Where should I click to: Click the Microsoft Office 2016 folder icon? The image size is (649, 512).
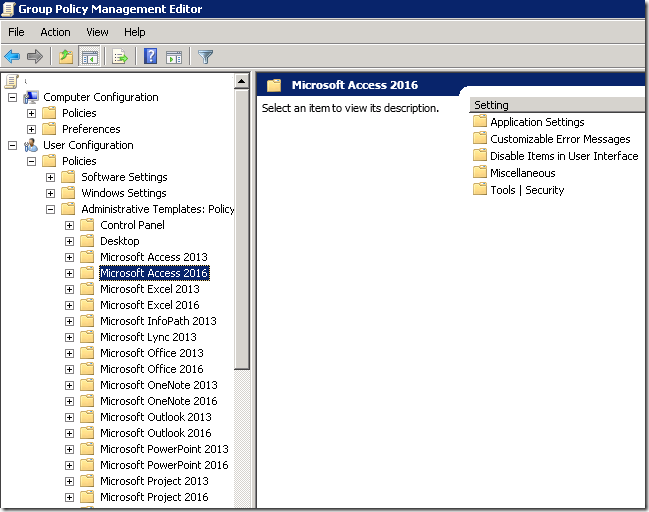(x=87, y=369)
